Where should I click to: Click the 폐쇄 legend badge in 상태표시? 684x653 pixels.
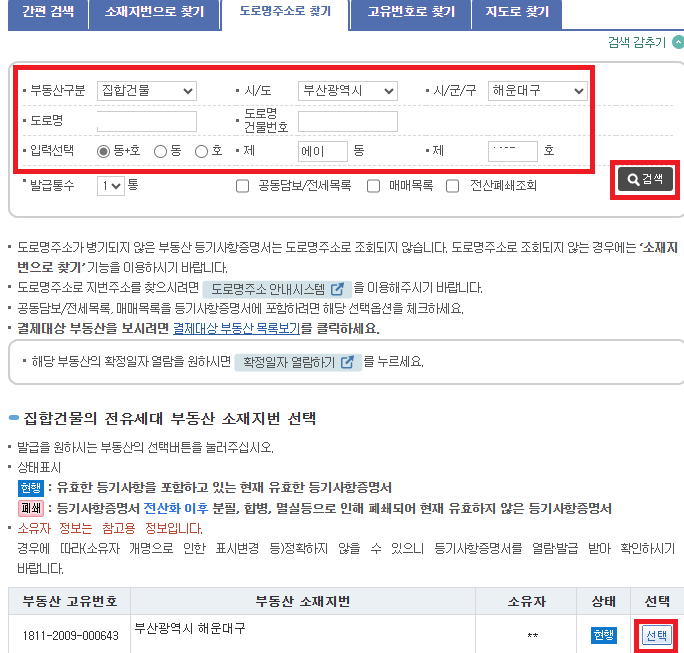click(x=31, y=508)
